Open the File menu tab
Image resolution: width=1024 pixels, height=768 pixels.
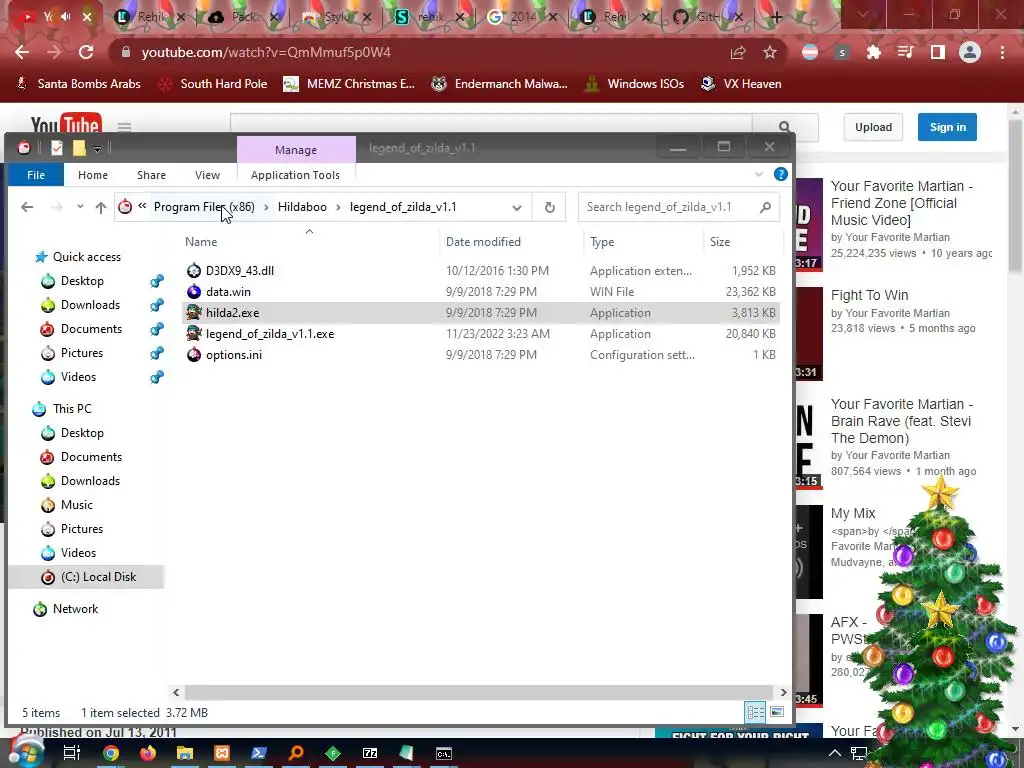click(x=36, y=174)
